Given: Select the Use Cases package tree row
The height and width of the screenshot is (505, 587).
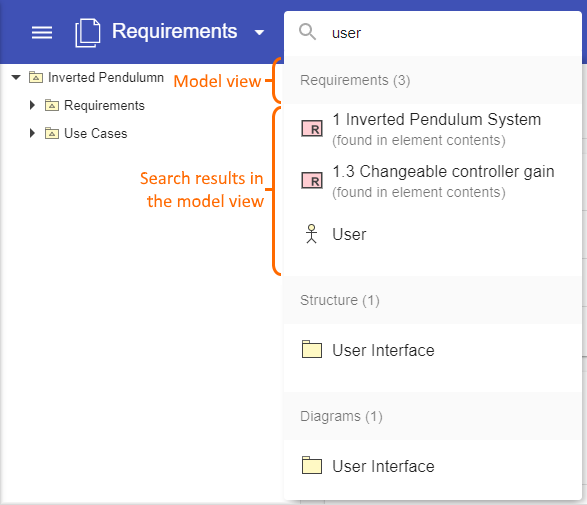Looking at the screenshot, I should (x=95, y=133).
